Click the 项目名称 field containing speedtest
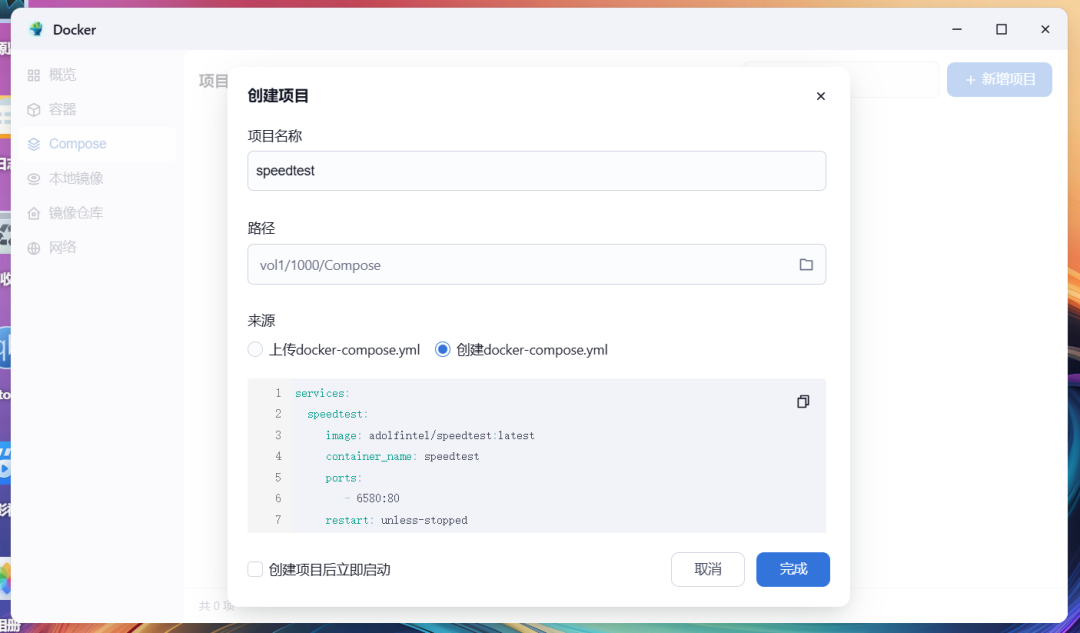This screenshot has width=1080, height=633. click(537, 171)
